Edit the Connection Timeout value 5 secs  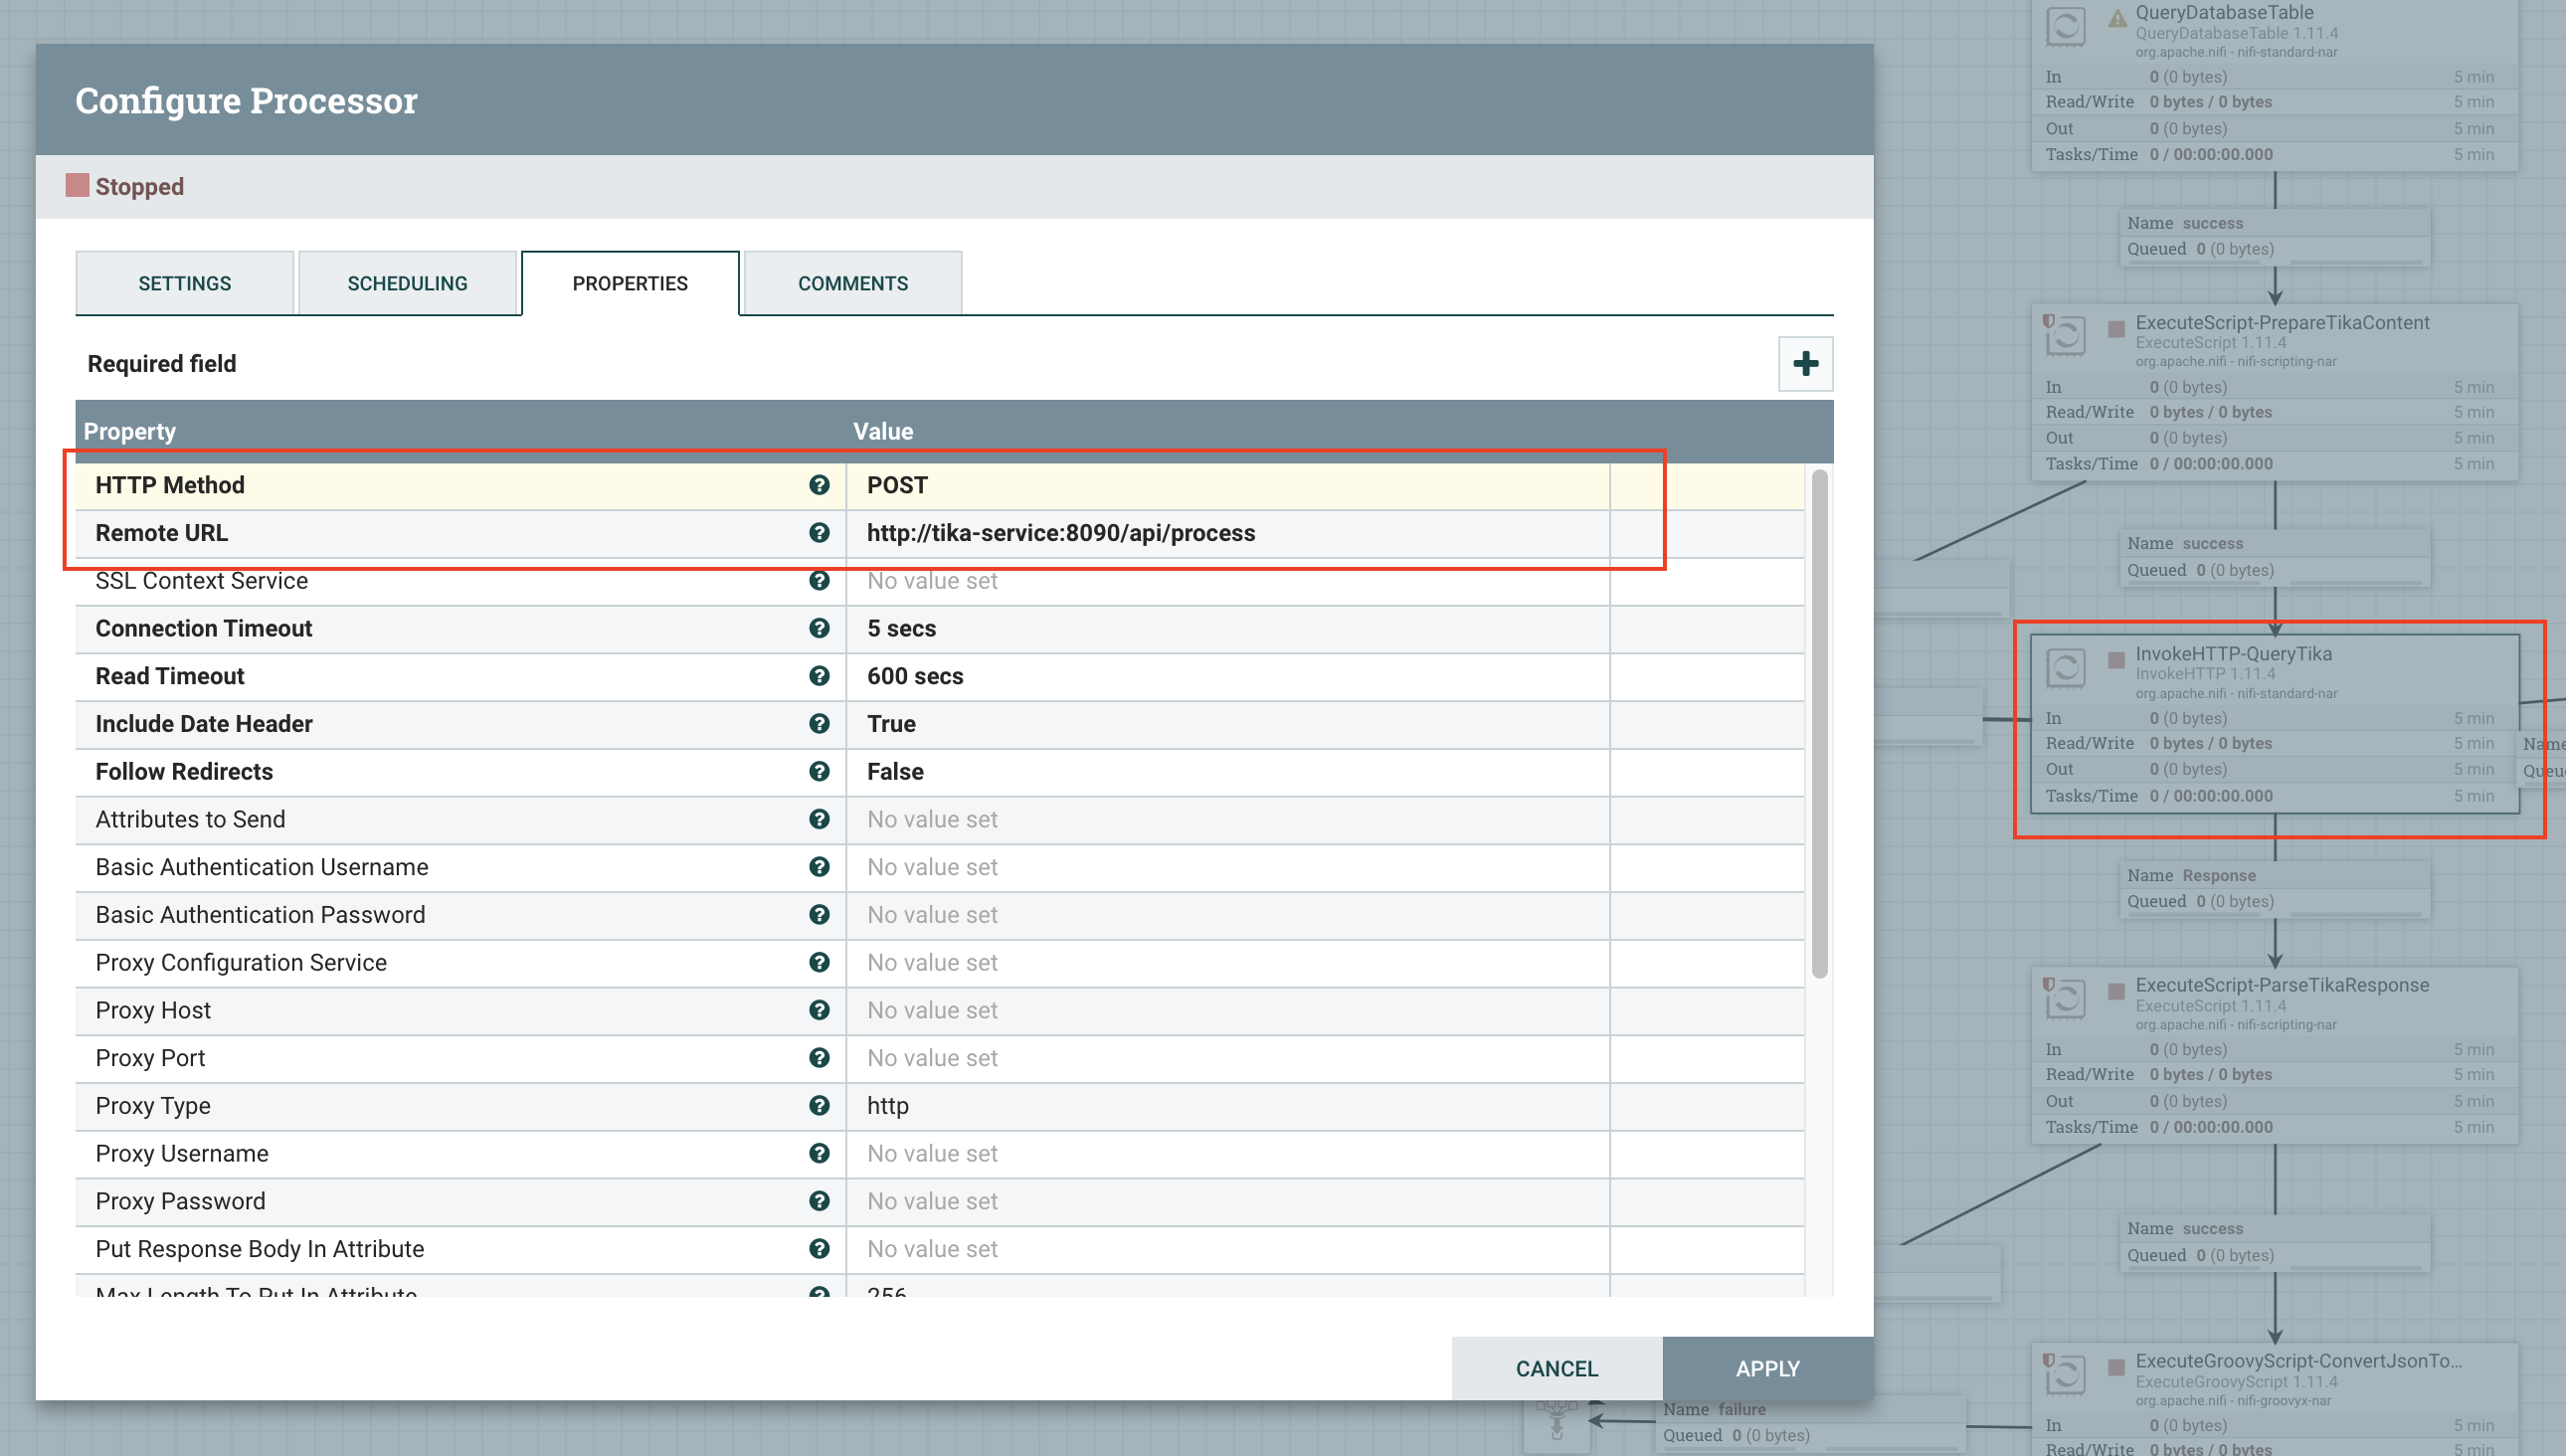click(1228, 628)
